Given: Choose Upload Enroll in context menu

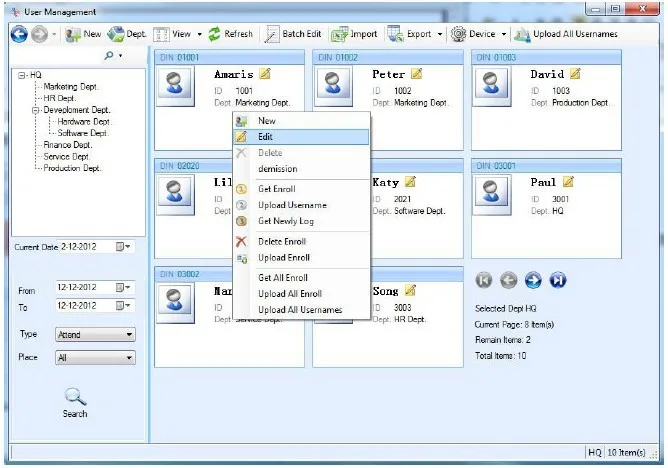Looking at the screenshot, I should (301, 258).
